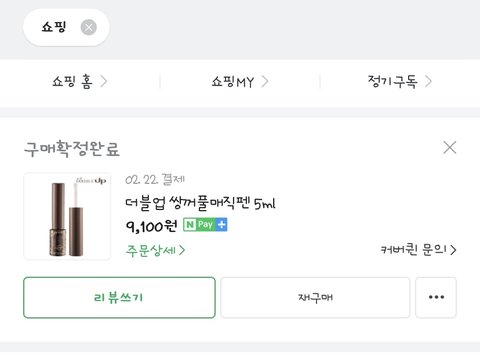Open the 커버퀸 문의 link
The image size is (480, 362).
pos(419,250)
